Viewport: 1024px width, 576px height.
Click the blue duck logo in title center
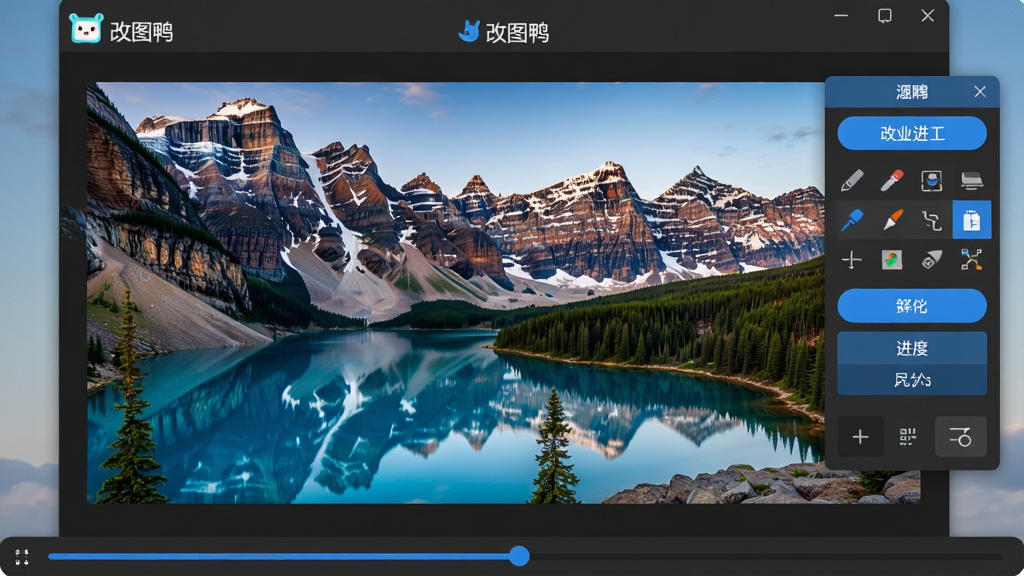click(x=469, y=31)
